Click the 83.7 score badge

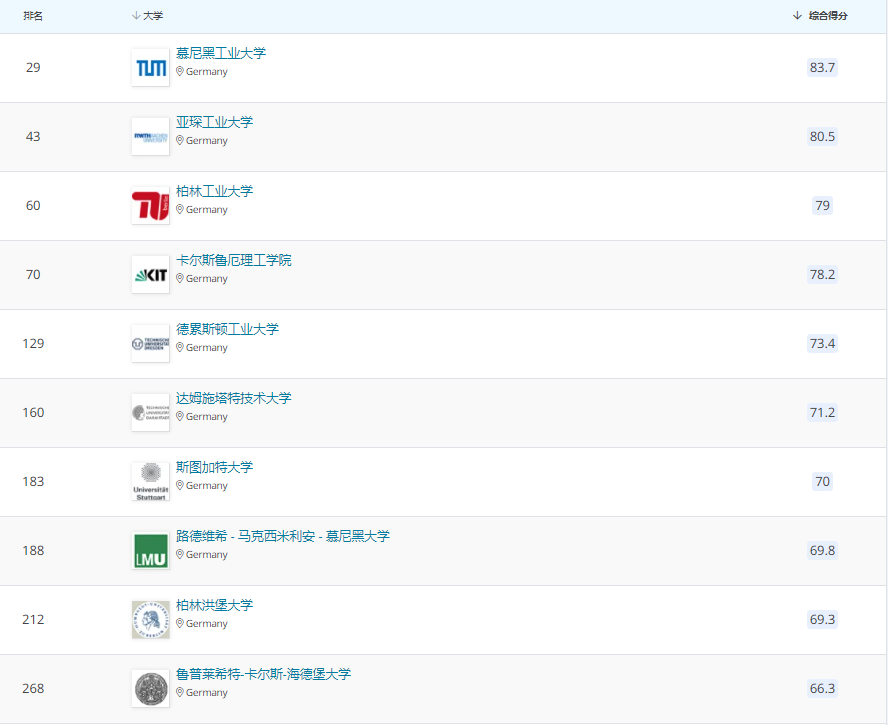(x=822, y=68)
